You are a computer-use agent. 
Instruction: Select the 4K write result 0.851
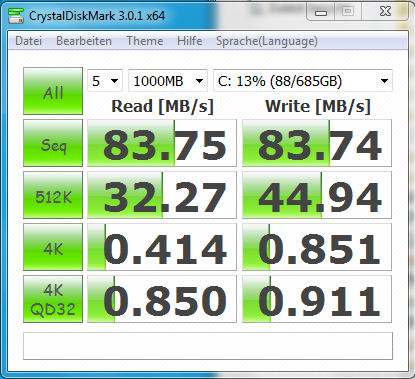tap(317, 247)
